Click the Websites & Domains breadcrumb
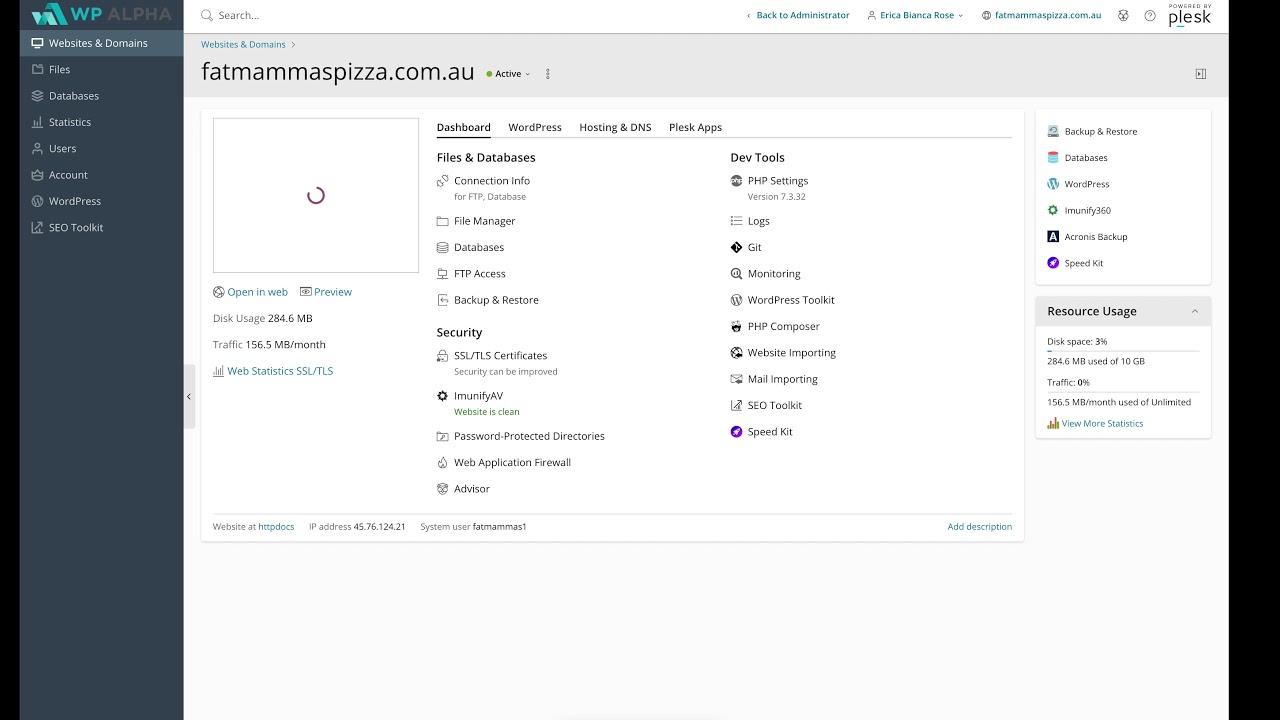The image size is (1280, 720). point(243,45)
